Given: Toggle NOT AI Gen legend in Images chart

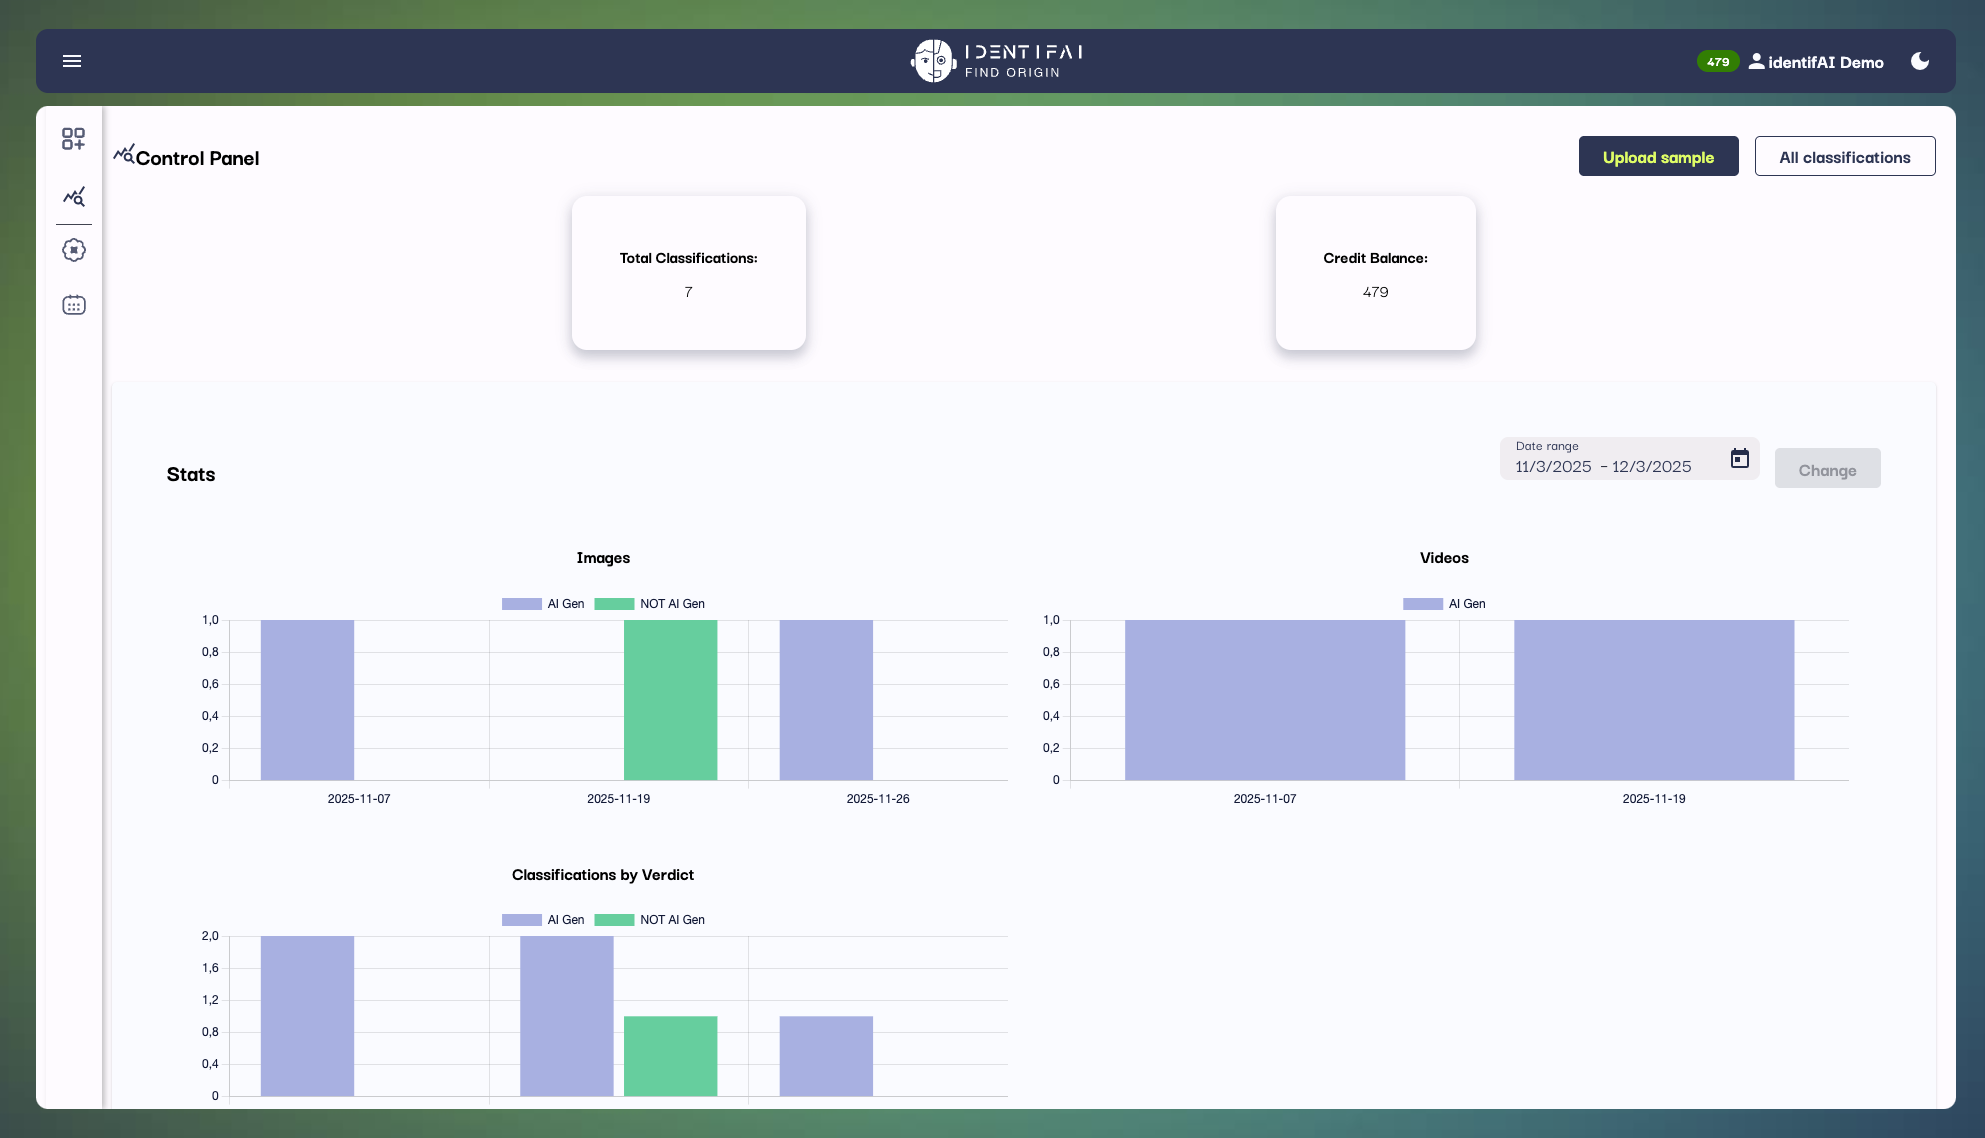Looking at the screenshot, I should 650,604.
